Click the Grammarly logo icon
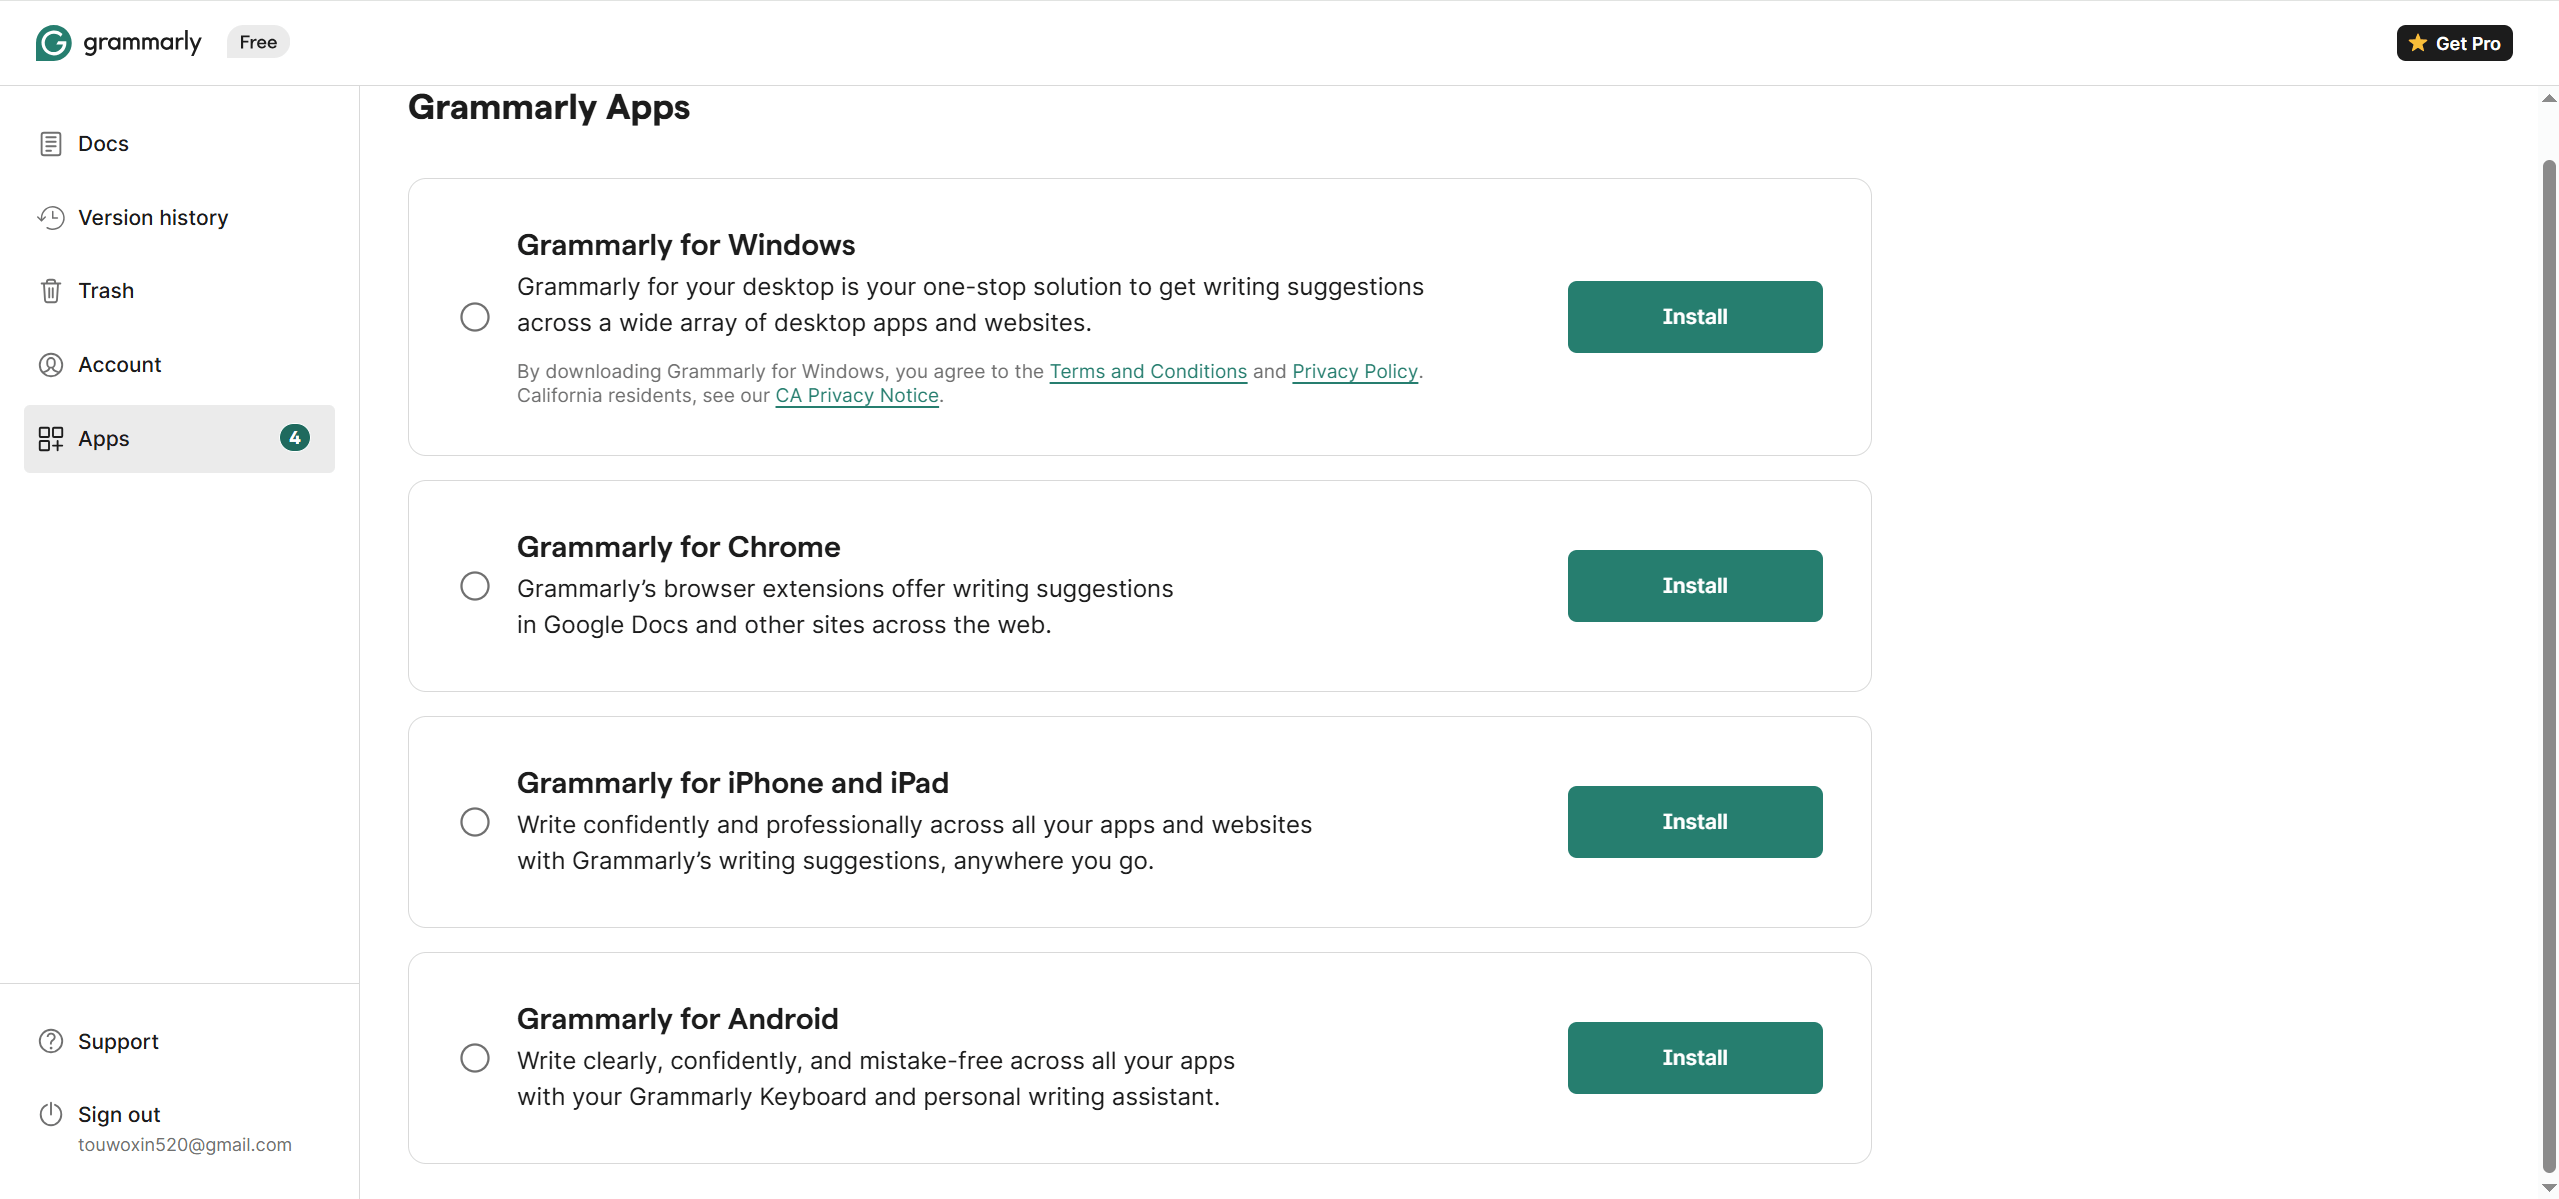Screen dimensions: 2559x1199 (x=53, y=43)
